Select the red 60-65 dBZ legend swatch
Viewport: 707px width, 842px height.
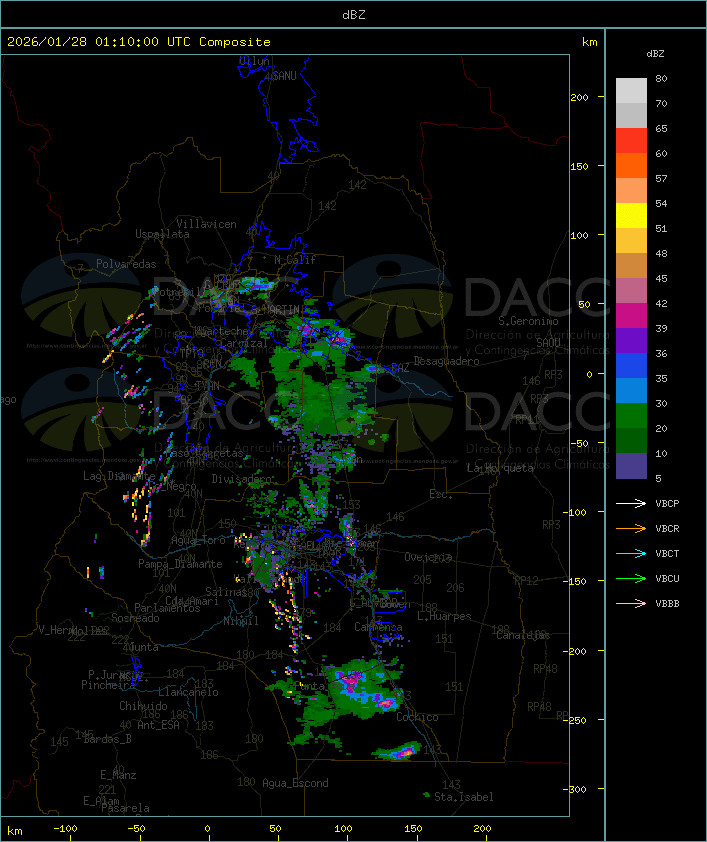pos(631,141)
